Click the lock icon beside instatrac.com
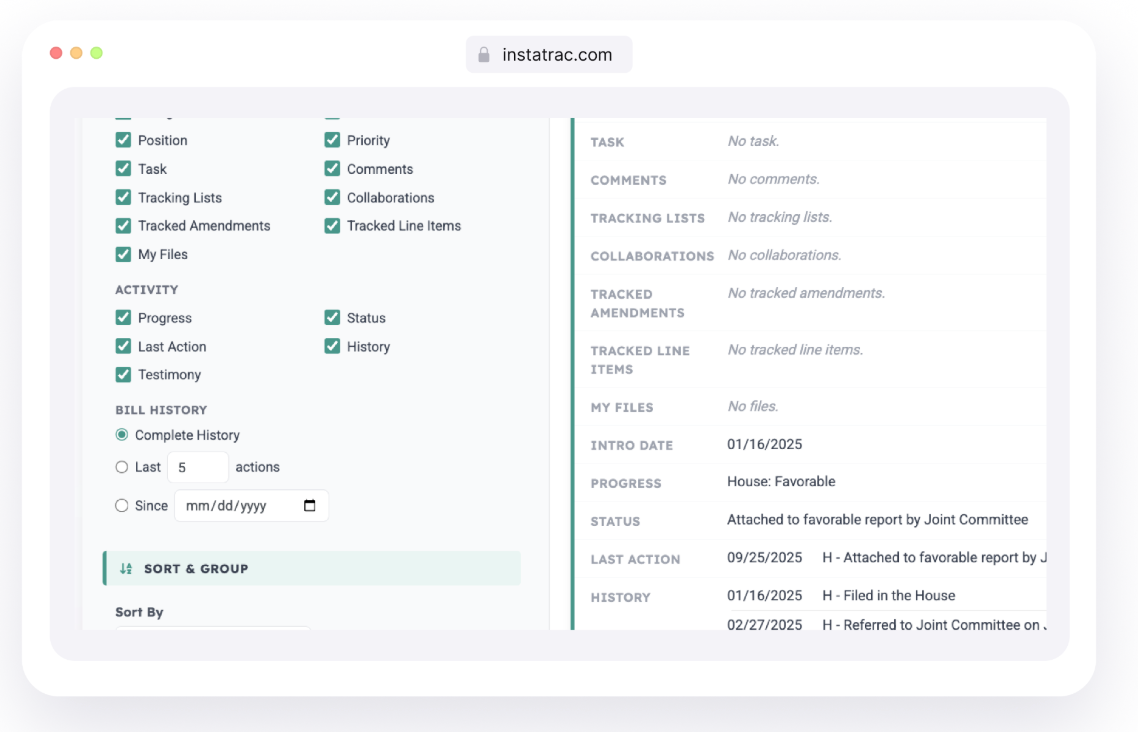Screen dimensions: 1138x732 (x=483, y=55)
